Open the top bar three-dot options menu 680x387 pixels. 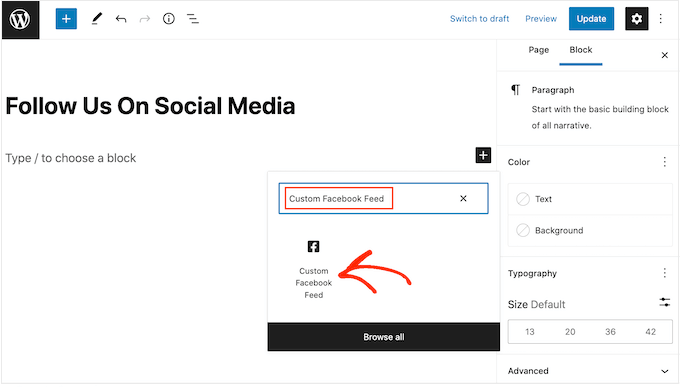coord(660,19)
